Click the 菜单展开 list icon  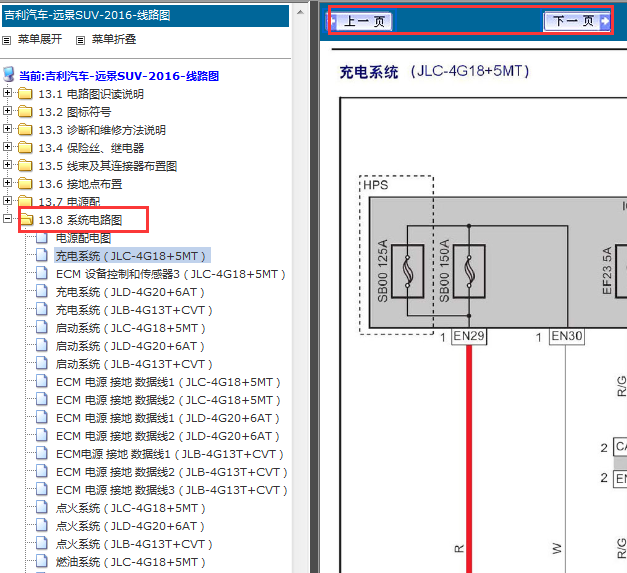click(7, 40)
